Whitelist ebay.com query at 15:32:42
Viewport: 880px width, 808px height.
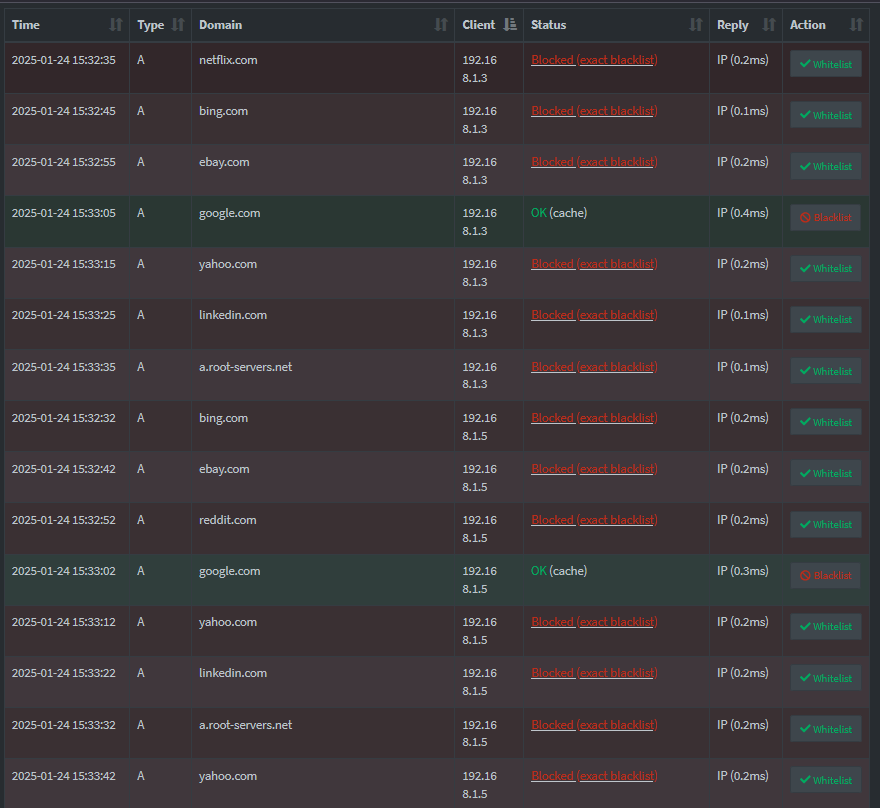point(826,473)
